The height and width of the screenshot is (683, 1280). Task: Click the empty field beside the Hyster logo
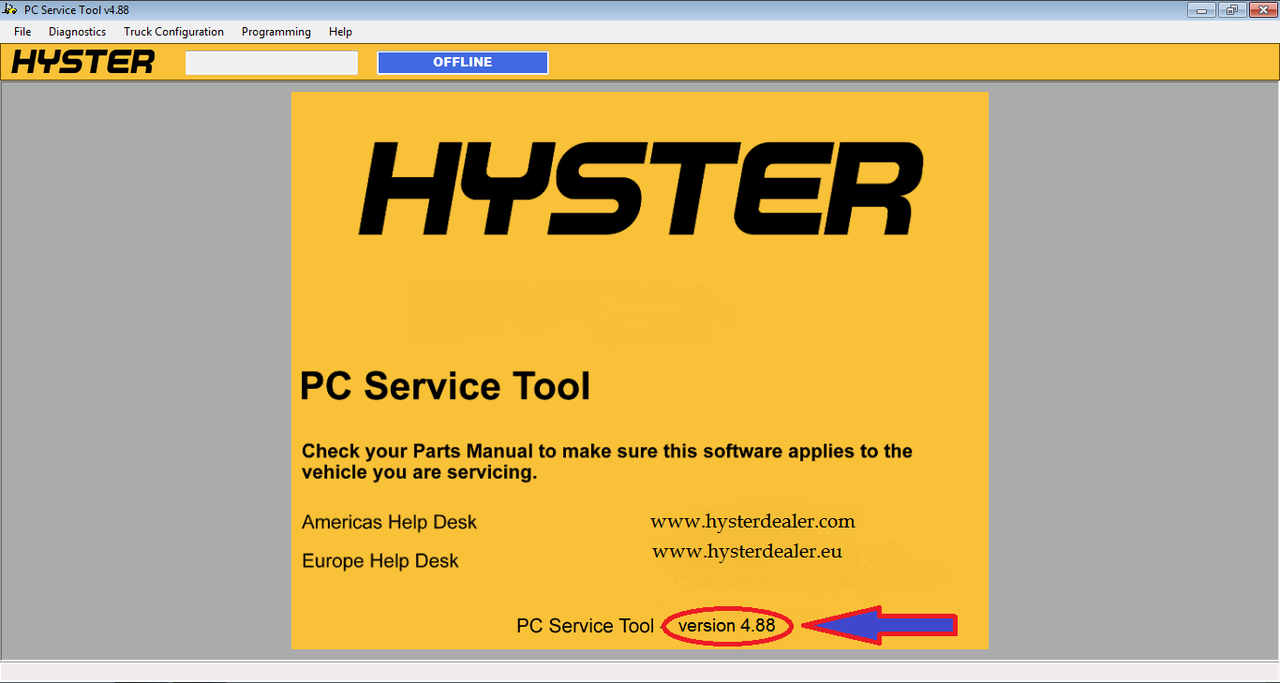[271, 62]
